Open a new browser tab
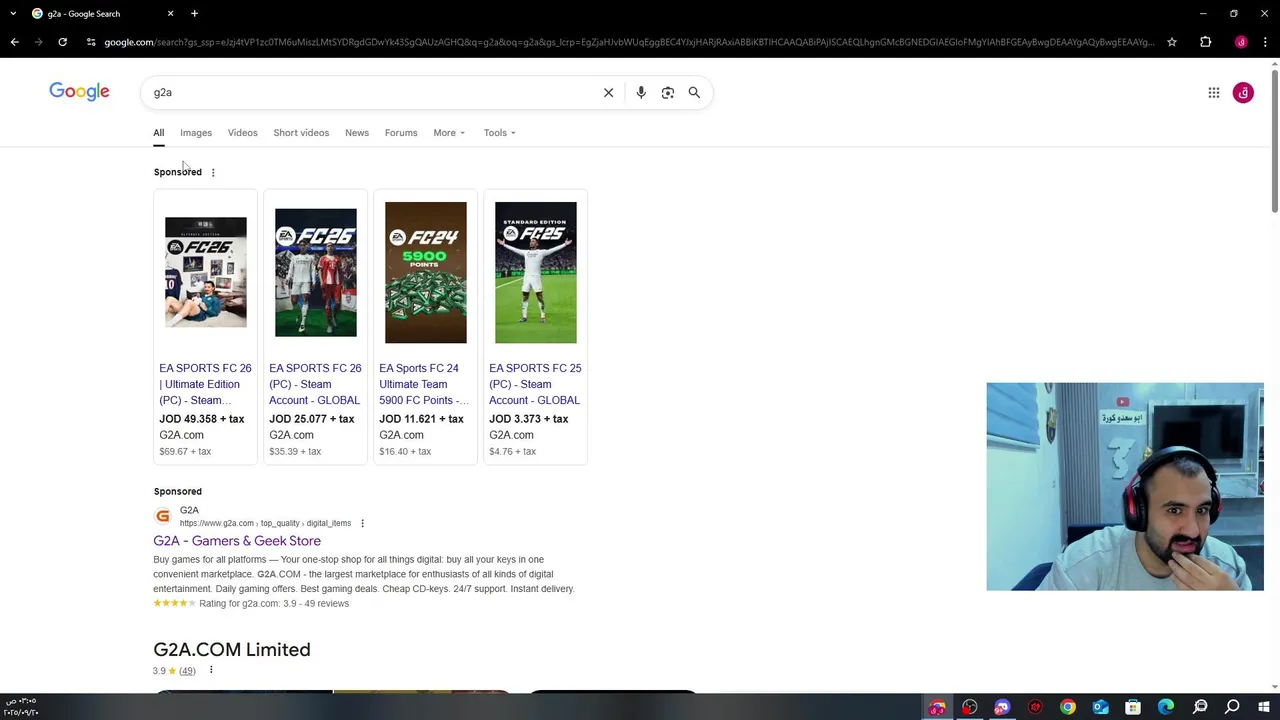The height and width of the screenshot is (720, 1280). (194, 14)
